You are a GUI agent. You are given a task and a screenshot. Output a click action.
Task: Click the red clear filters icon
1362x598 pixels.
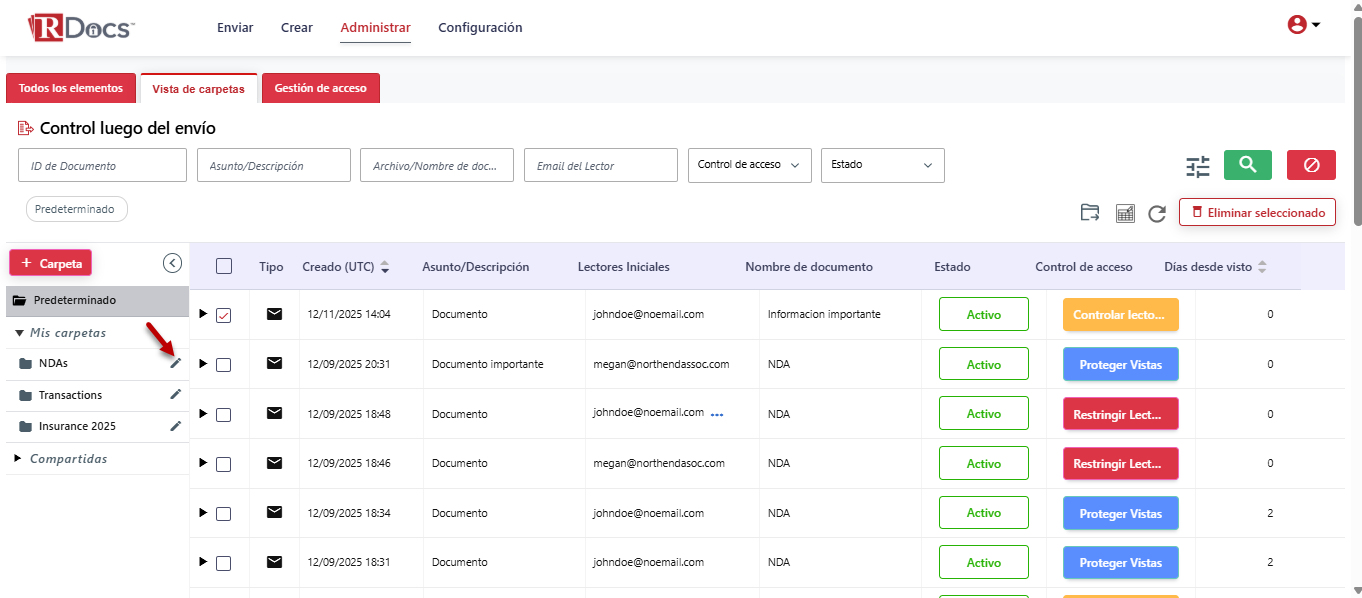click(x=1311, y=165)
